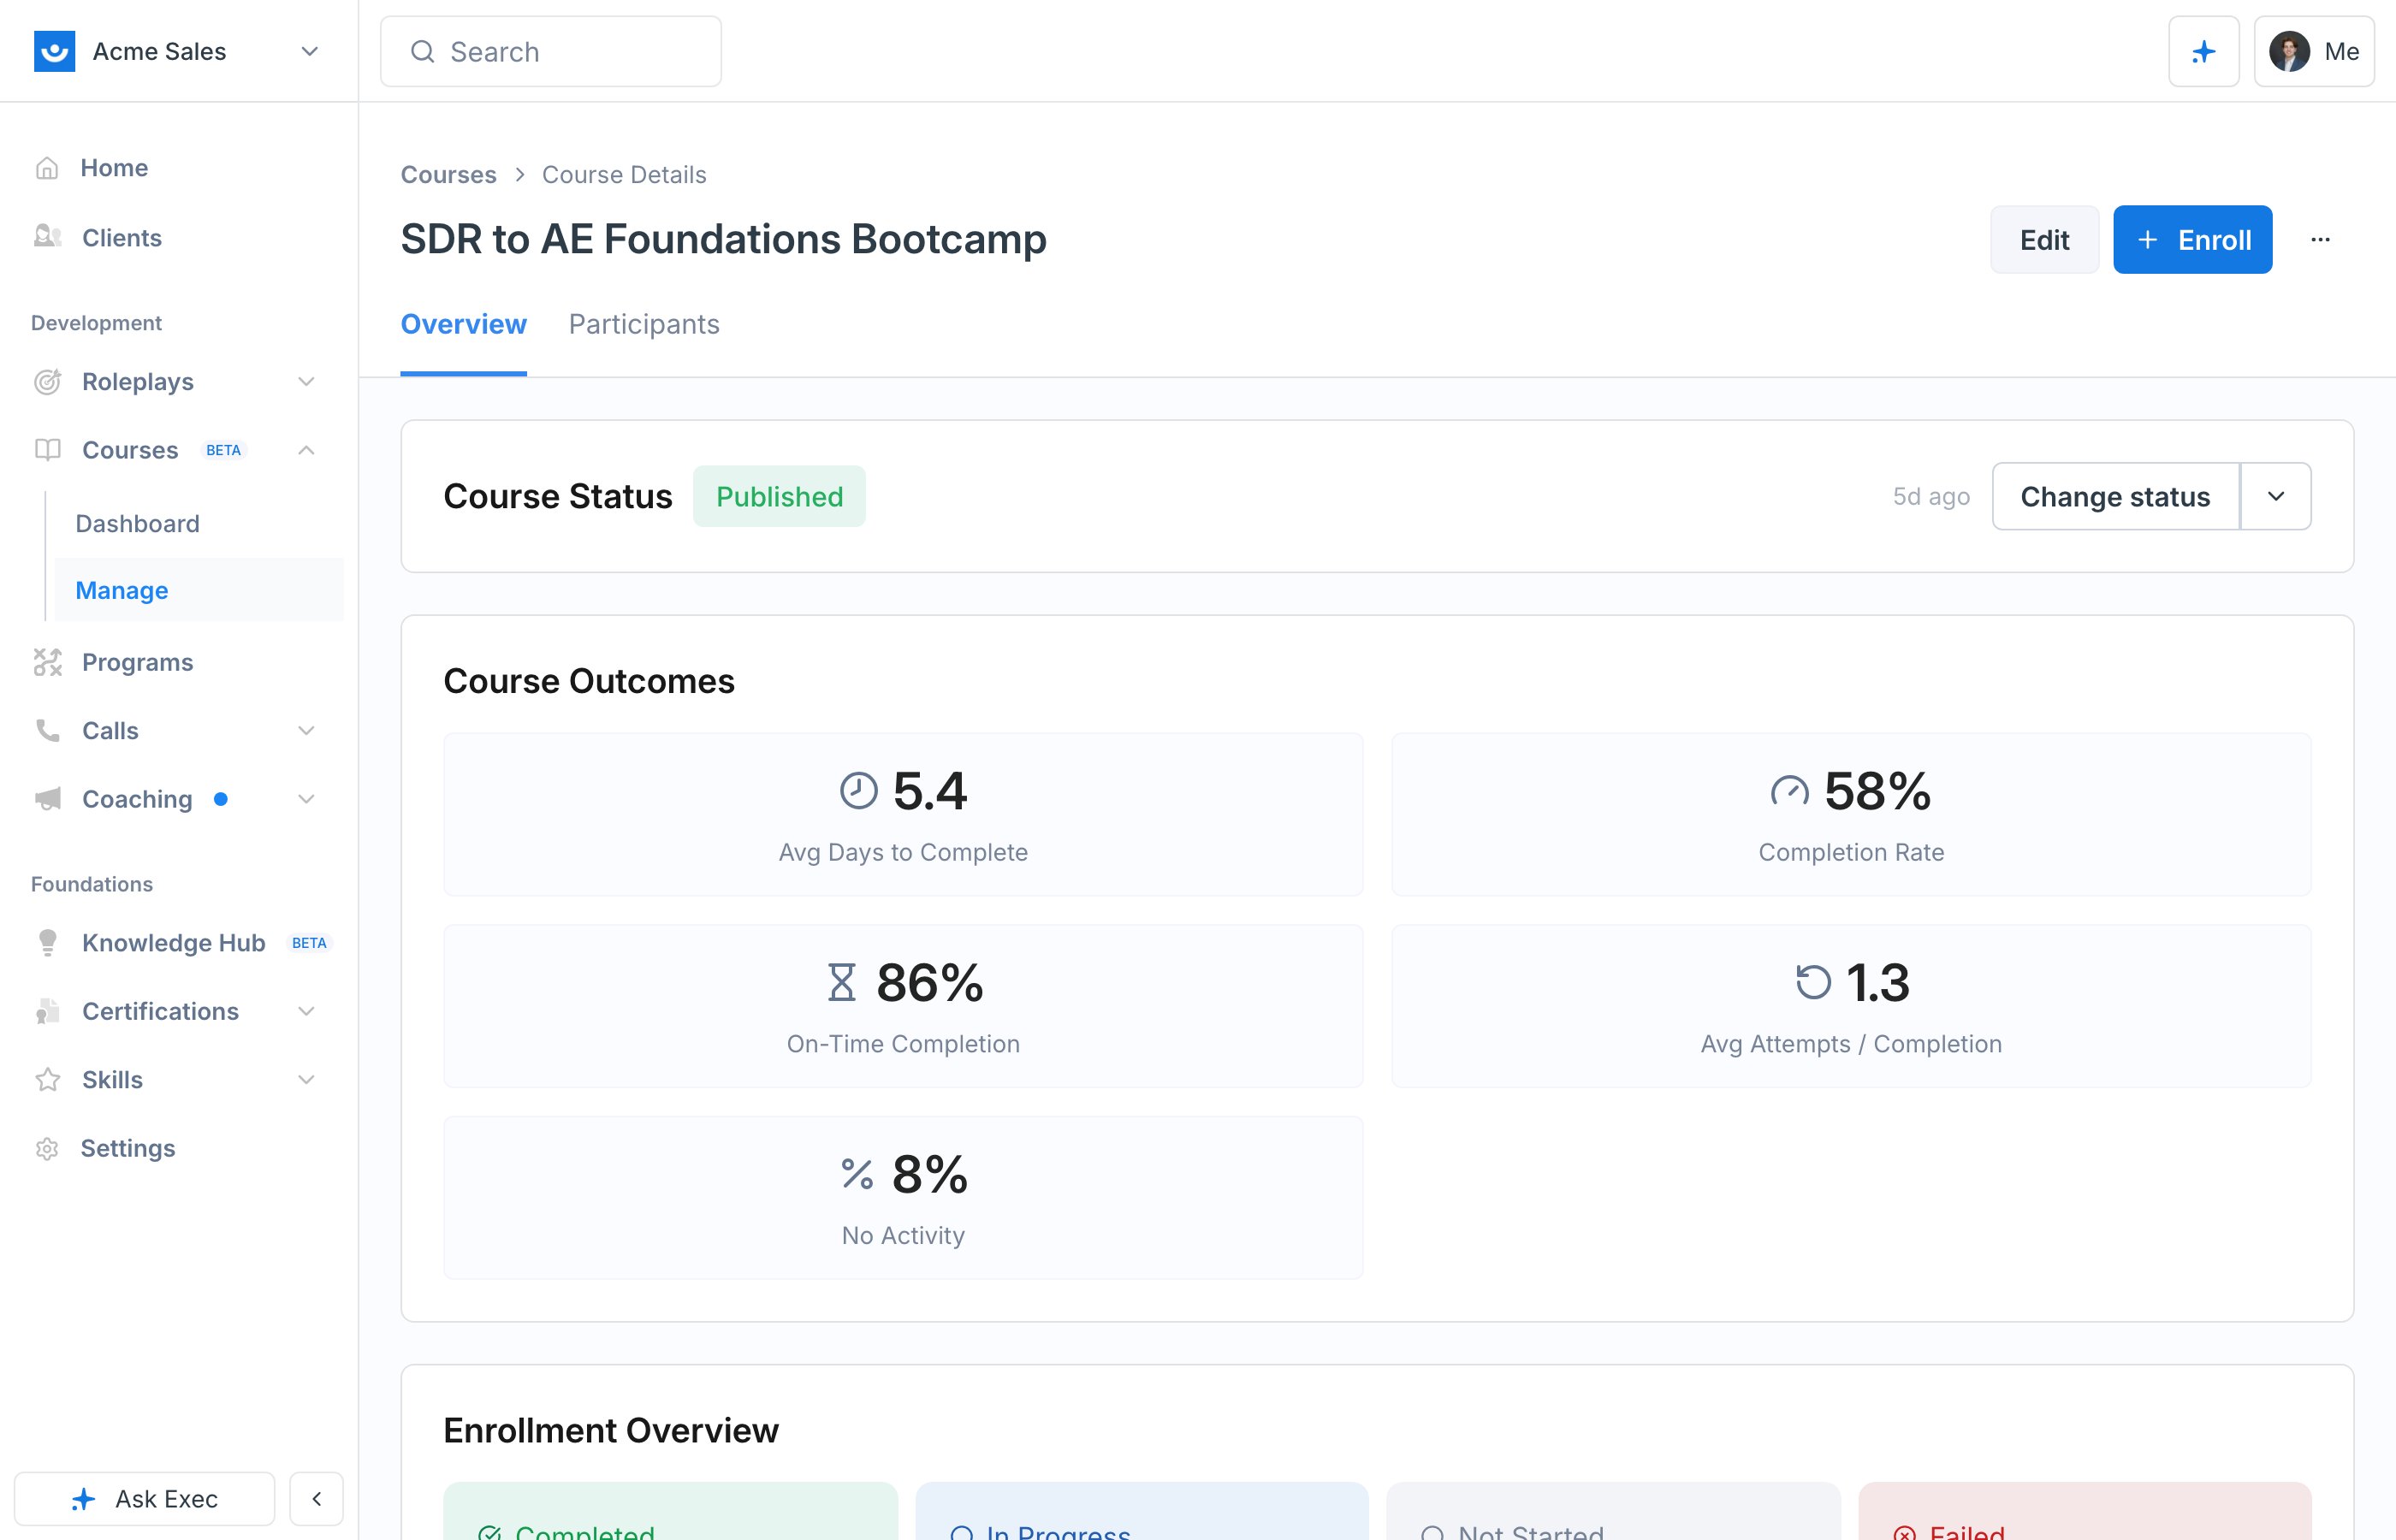Click the Calls phone icon
Image resolution: width=2396 pixels, height=1540 pixels.
[47, 730]
